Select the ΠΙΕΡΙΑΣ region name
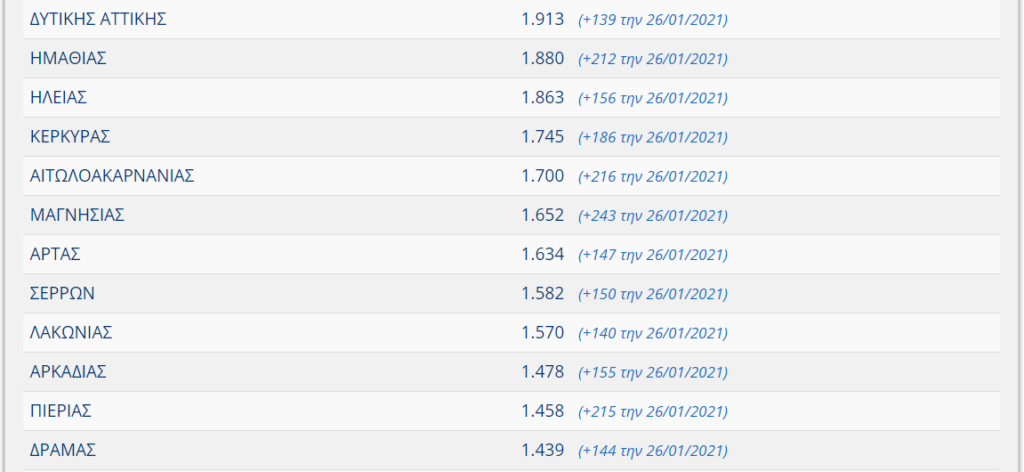The height and width of the screenshot is (472, 1024). (61, 411)
